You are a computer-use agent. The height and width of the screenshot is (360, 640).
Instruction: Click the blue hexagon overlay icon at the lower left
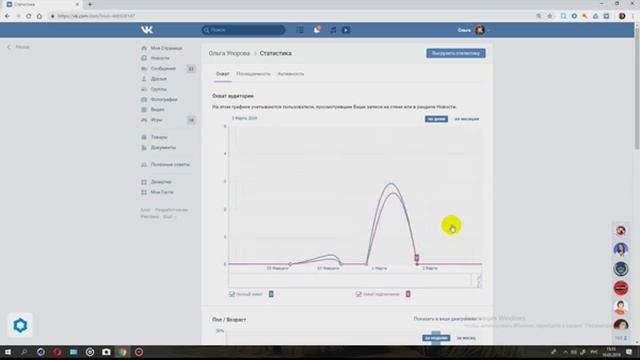tap(20, 325)
